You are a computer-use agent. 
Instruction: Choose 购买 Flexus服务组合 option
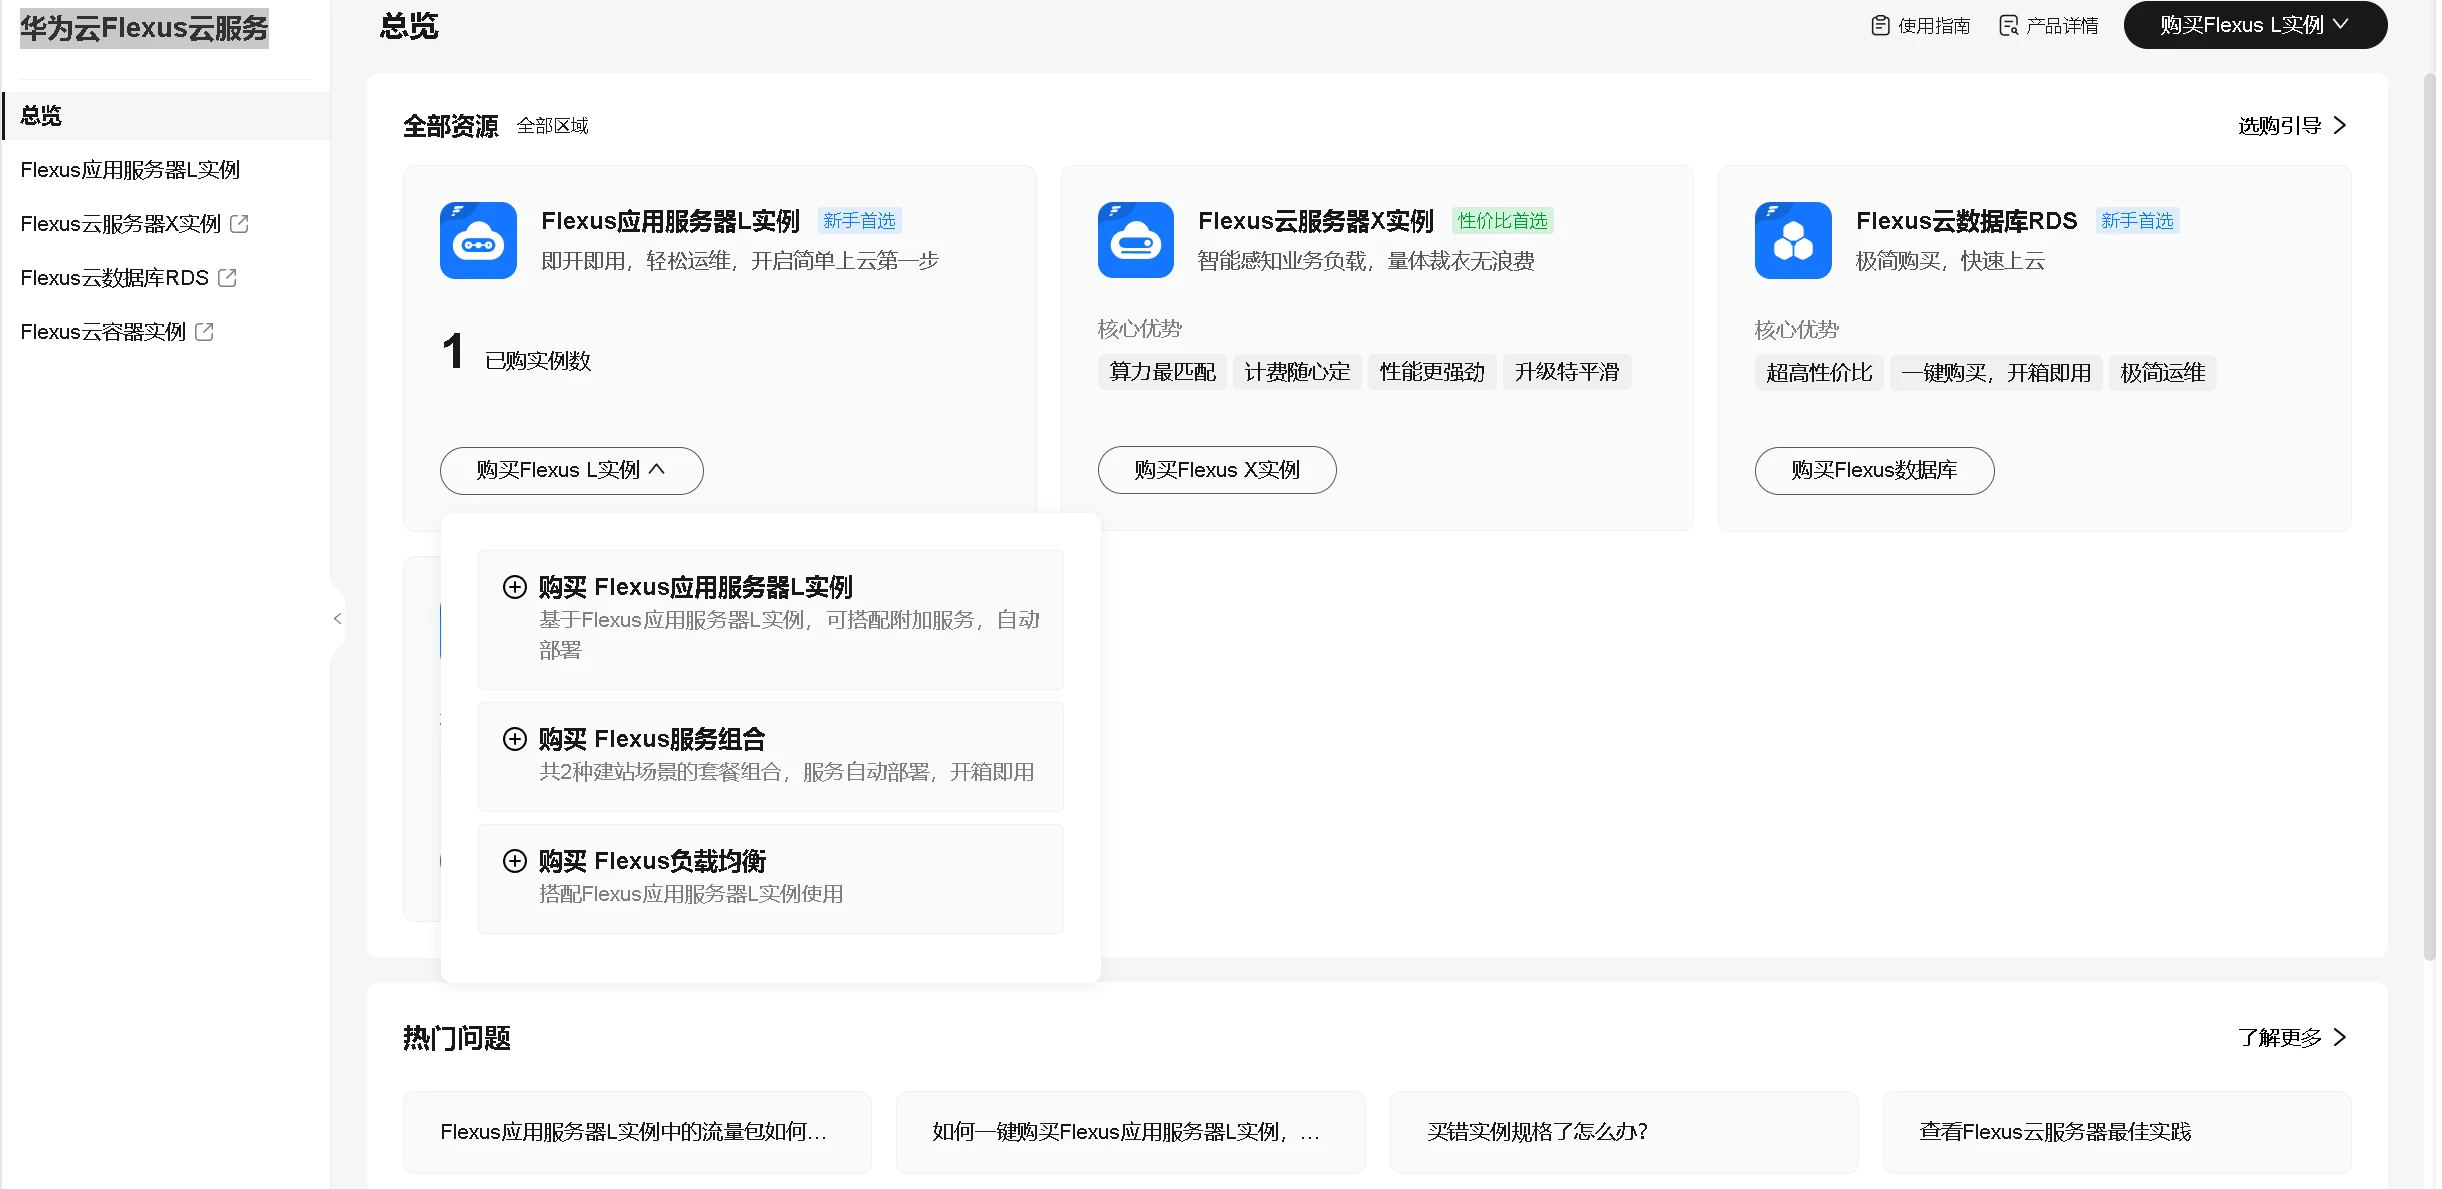point(770,757)
